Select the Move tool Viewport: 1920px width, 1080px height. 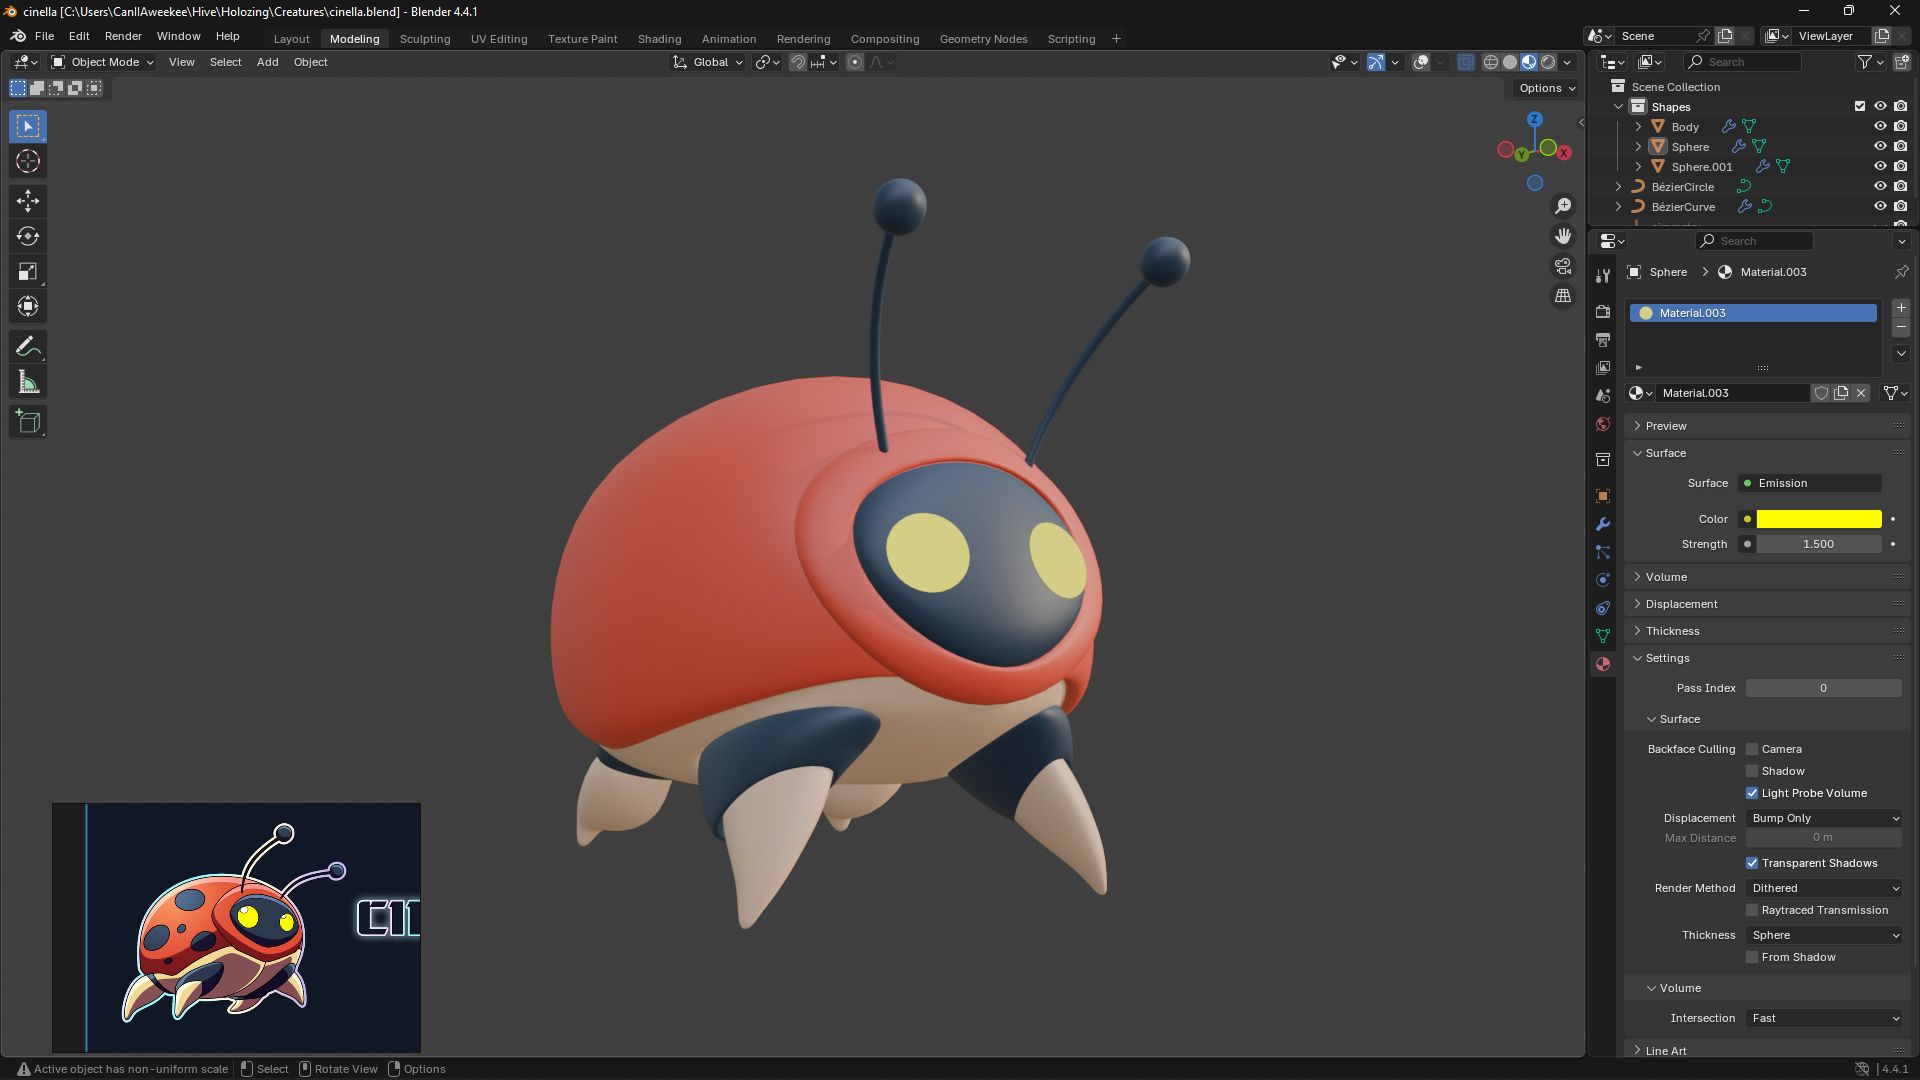click(28, 201)
